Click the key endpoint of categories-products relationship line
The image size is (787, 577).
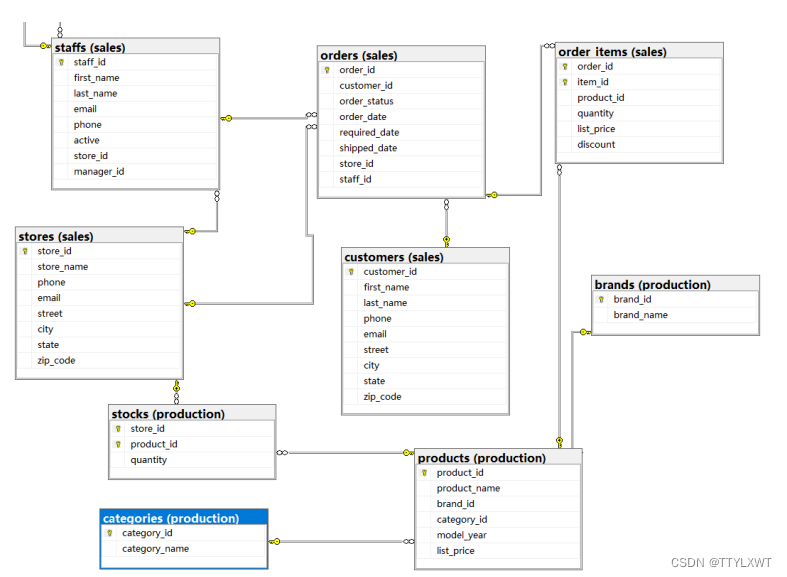click(x=275, y=542)
